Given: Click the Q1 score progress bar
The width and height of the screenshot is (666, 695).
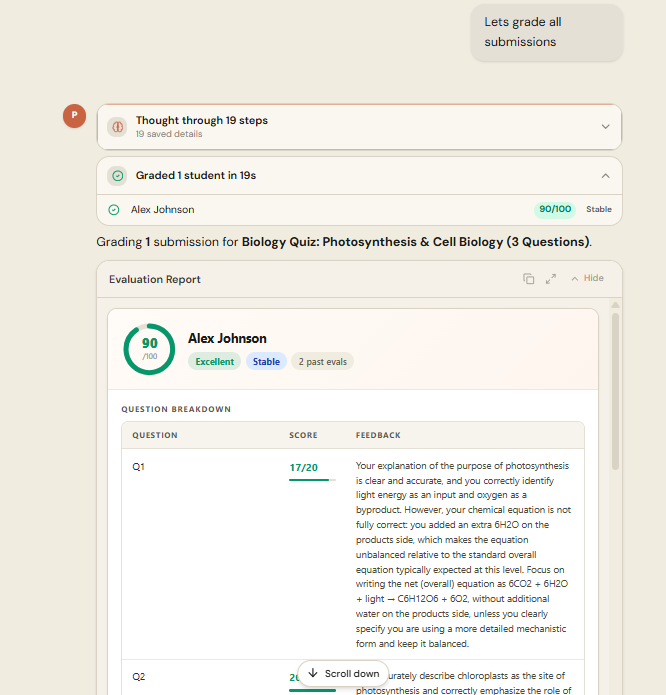Looking at the screenshot, I should pyautogui.click(x=312, y=480).
